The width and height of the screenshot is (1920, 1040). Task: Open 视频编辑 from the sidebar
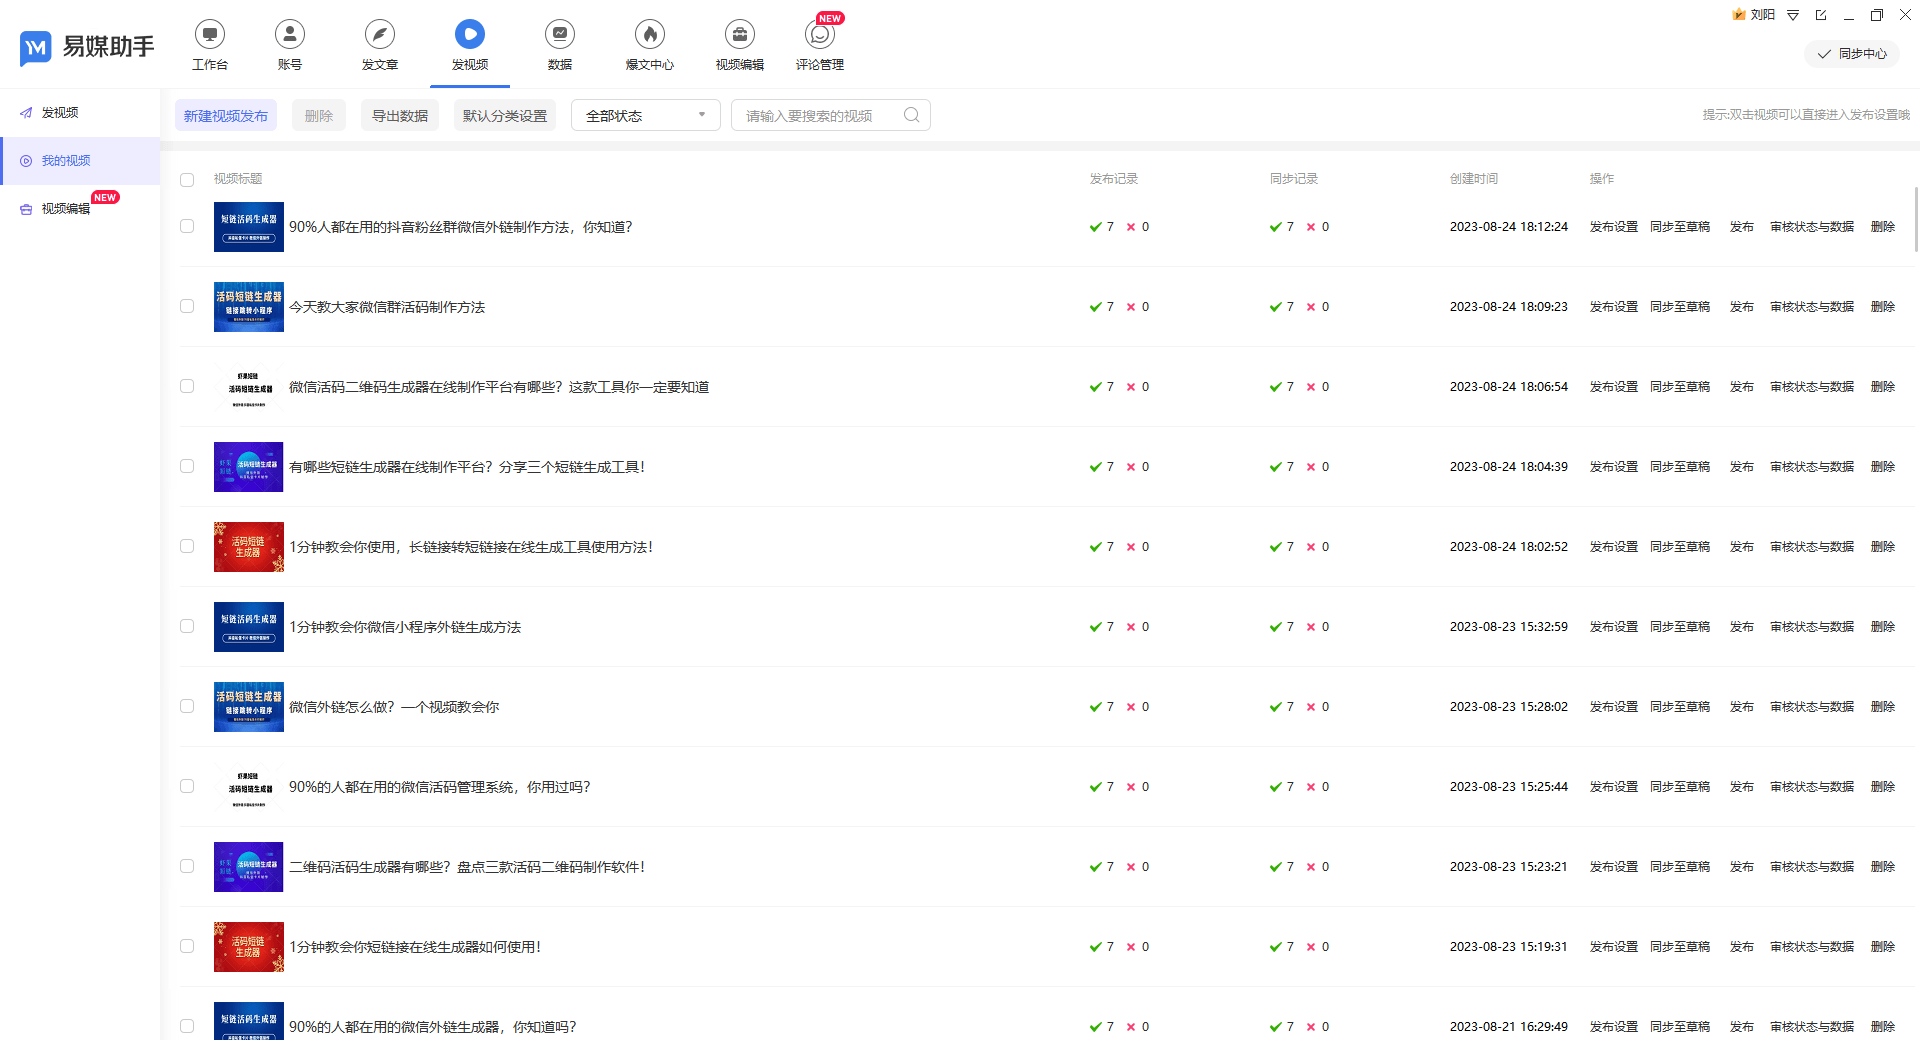(66, 208)
